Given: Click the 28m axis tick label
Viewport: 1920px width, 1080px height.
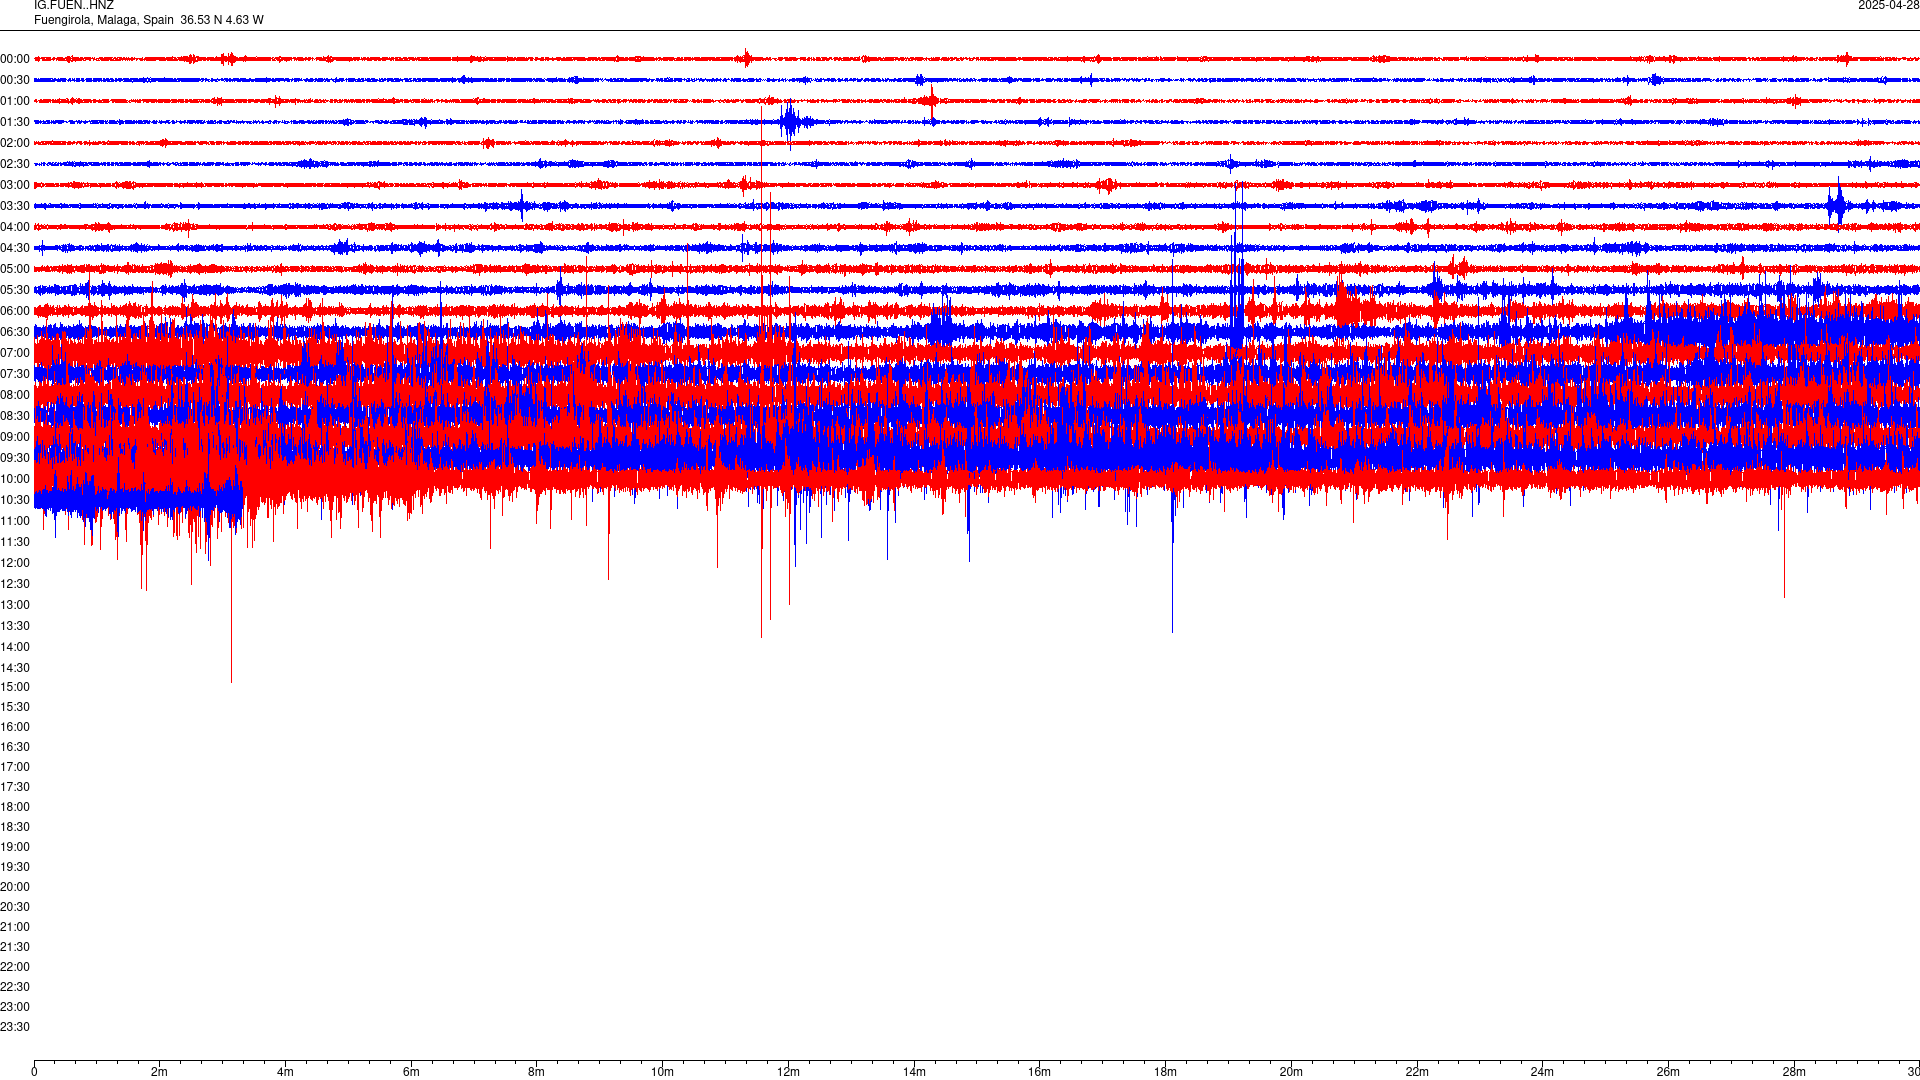Looking at the screenshot, I should 1794,1072.
